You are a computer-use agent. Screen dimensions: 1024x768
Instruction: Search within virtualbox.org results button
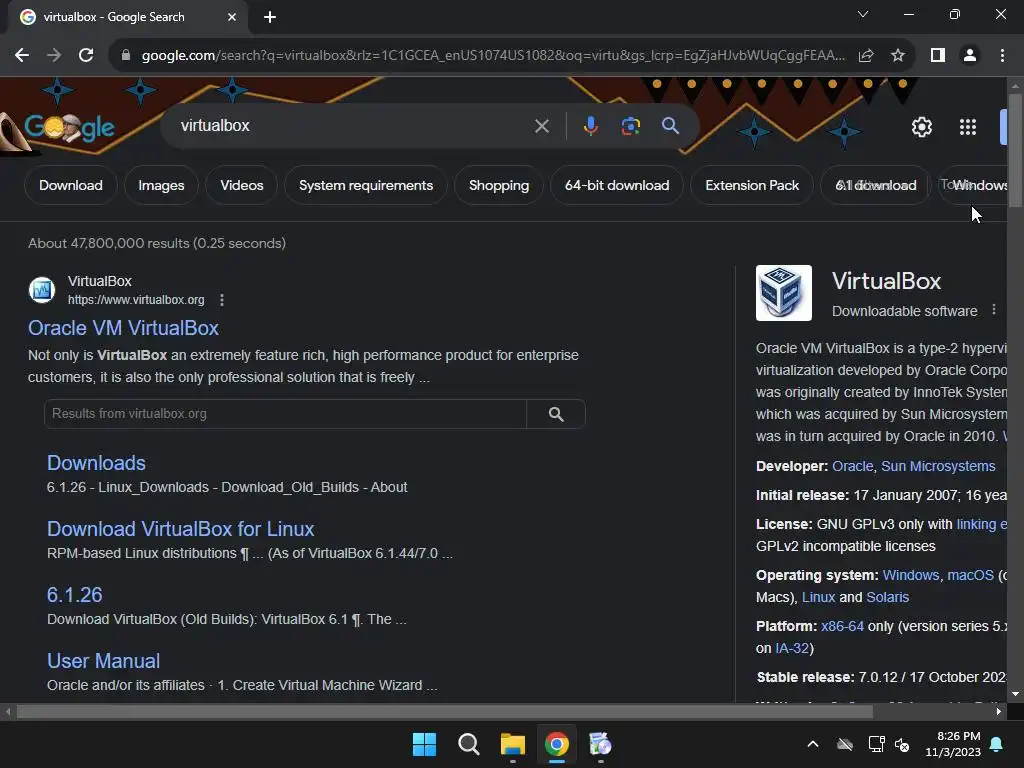[x=556, y=414]
